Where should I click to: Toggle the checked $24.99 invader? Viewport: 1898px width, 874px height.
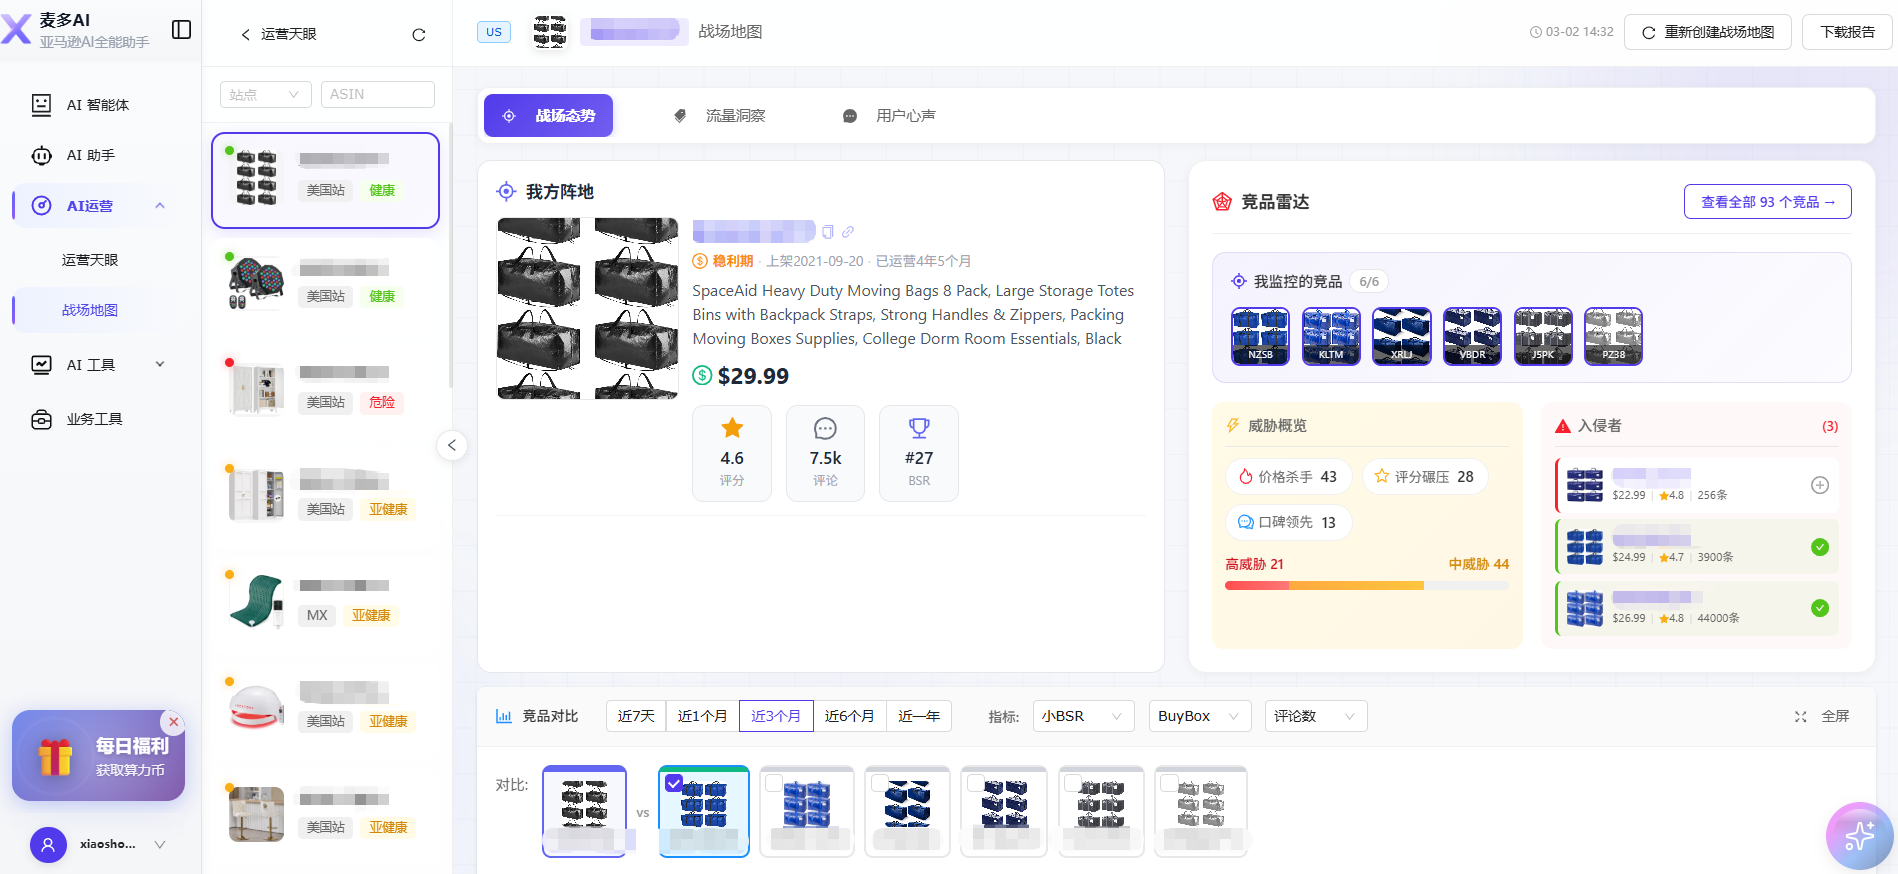pyautogui.click(x=1820, y=547)
